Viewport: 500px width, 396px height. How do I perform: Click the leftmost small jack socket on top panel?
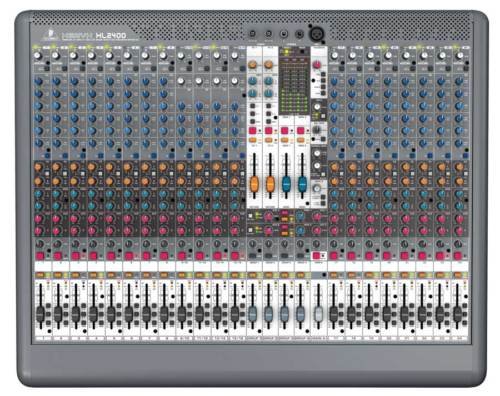(253, 34)
